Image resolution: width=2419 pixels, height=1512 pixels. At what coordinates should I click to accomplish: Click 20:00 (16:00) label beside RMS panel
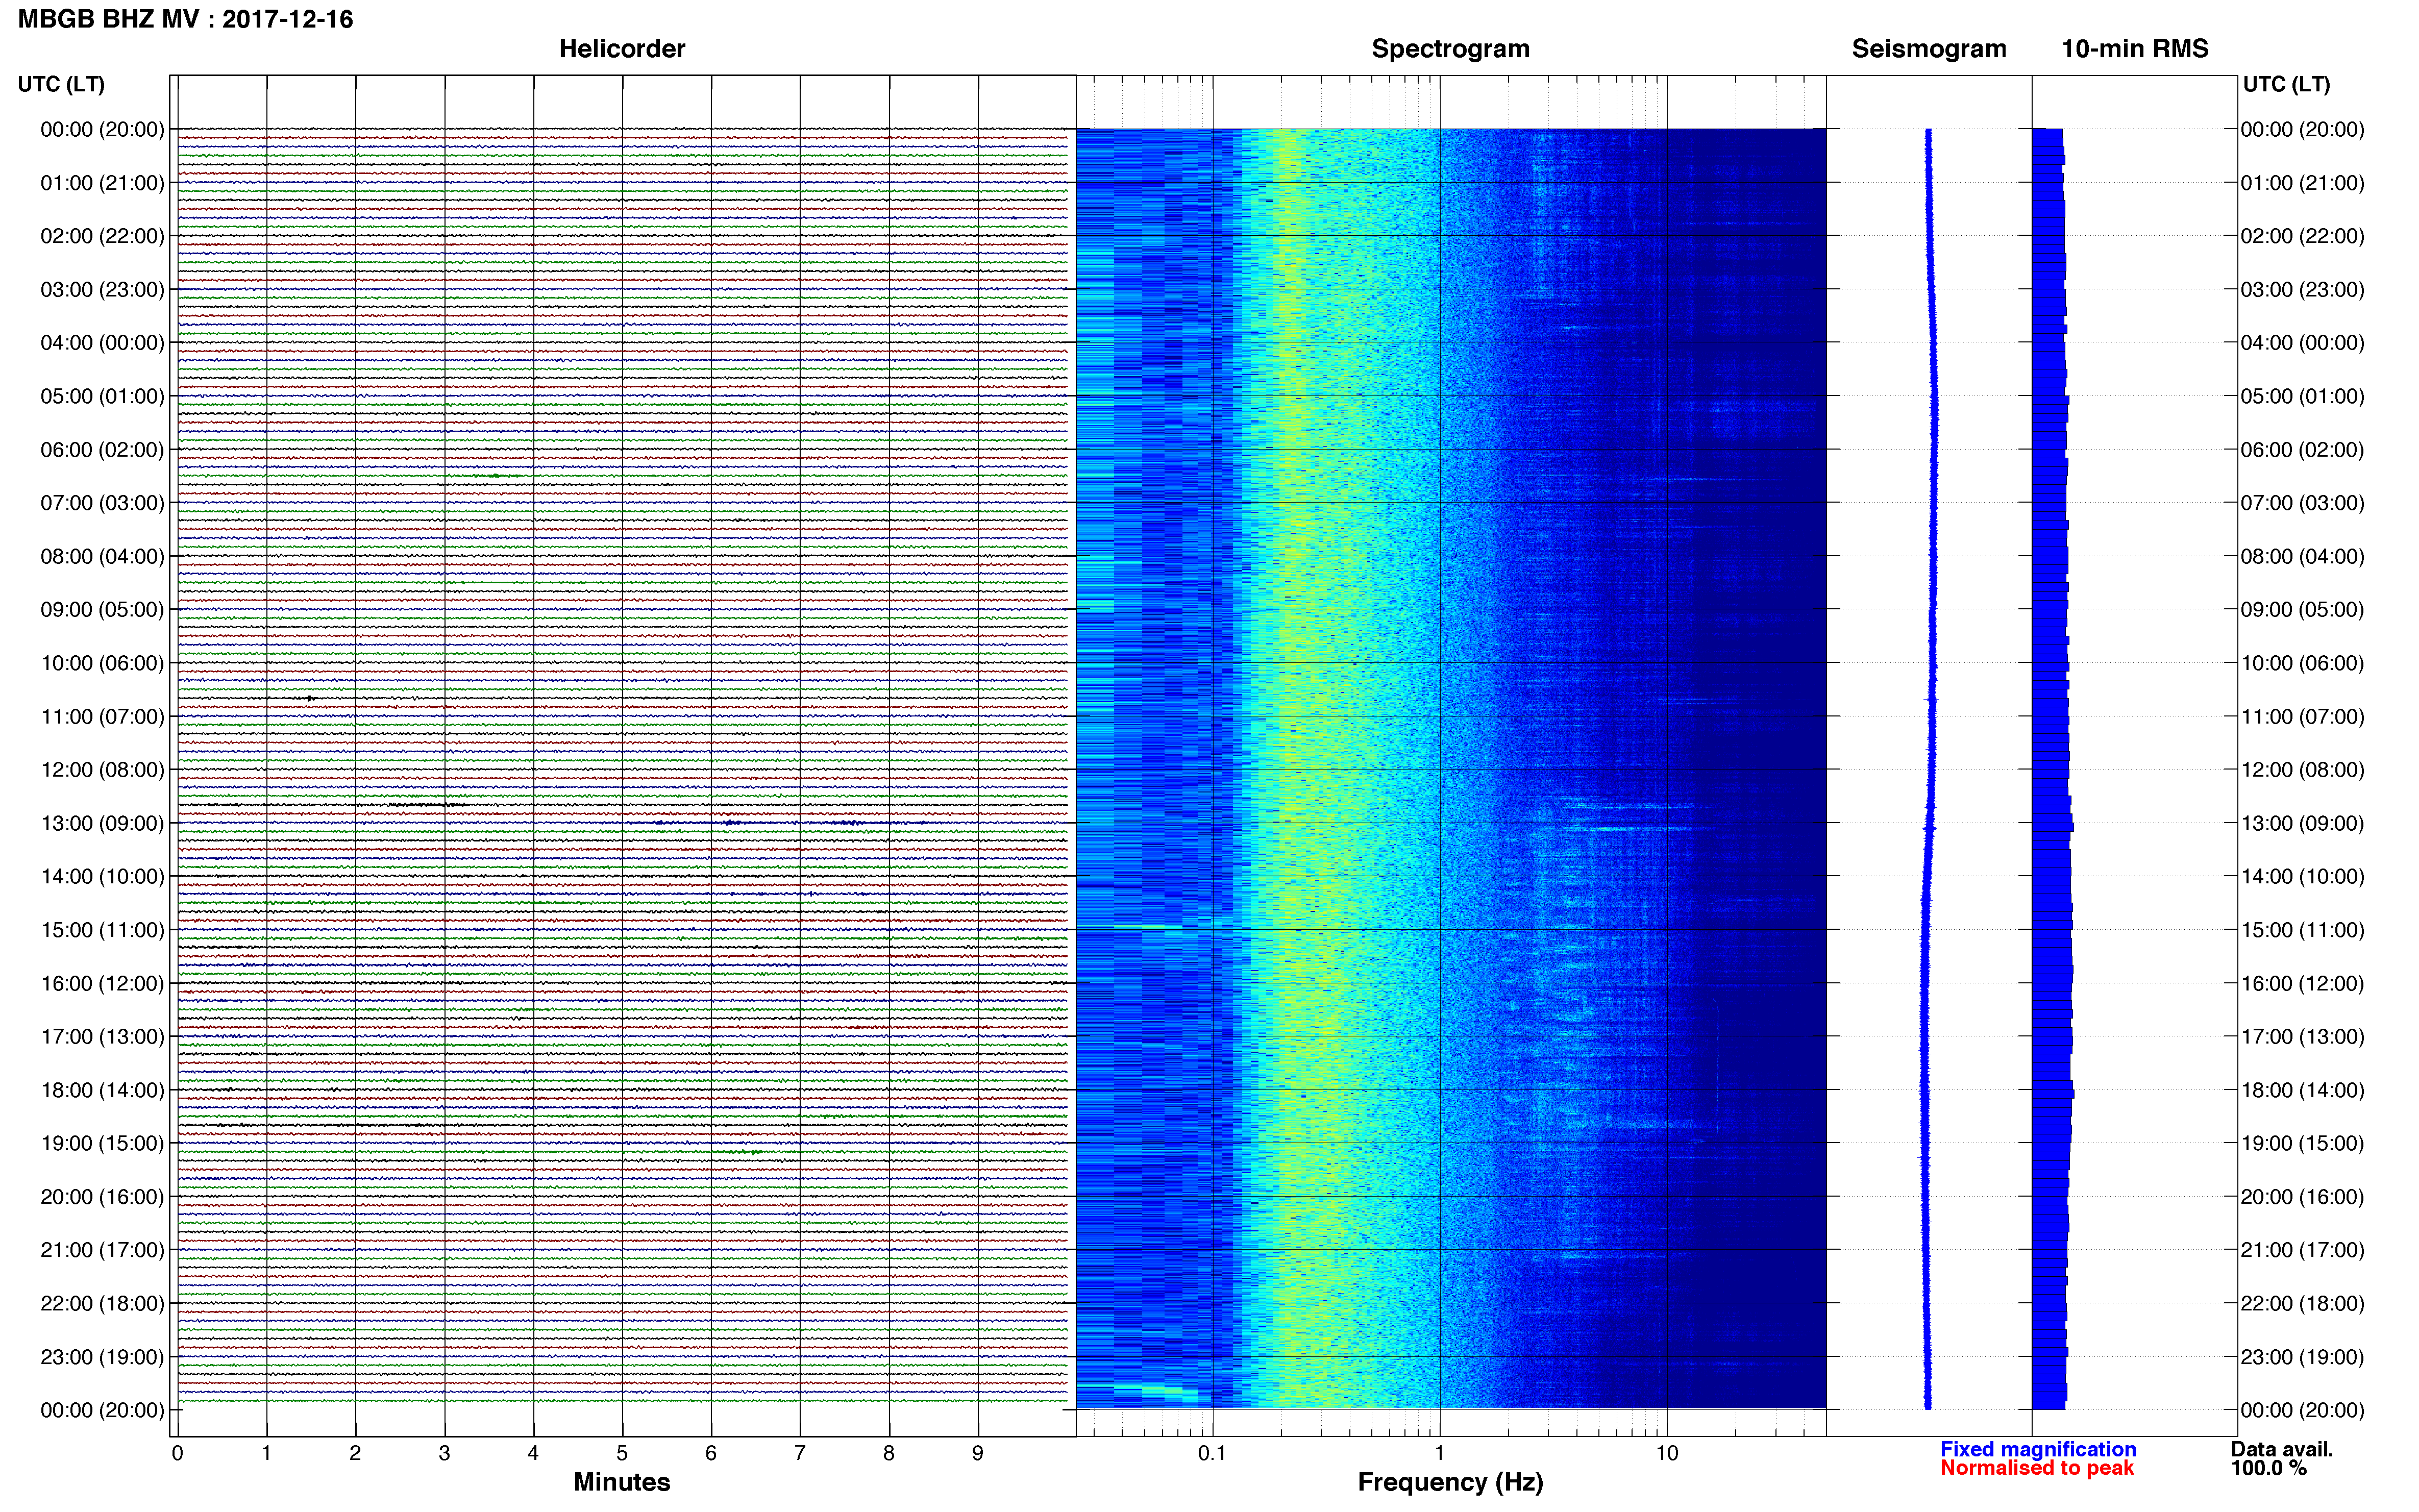pyautogui.click(x=2302, y=1197)
